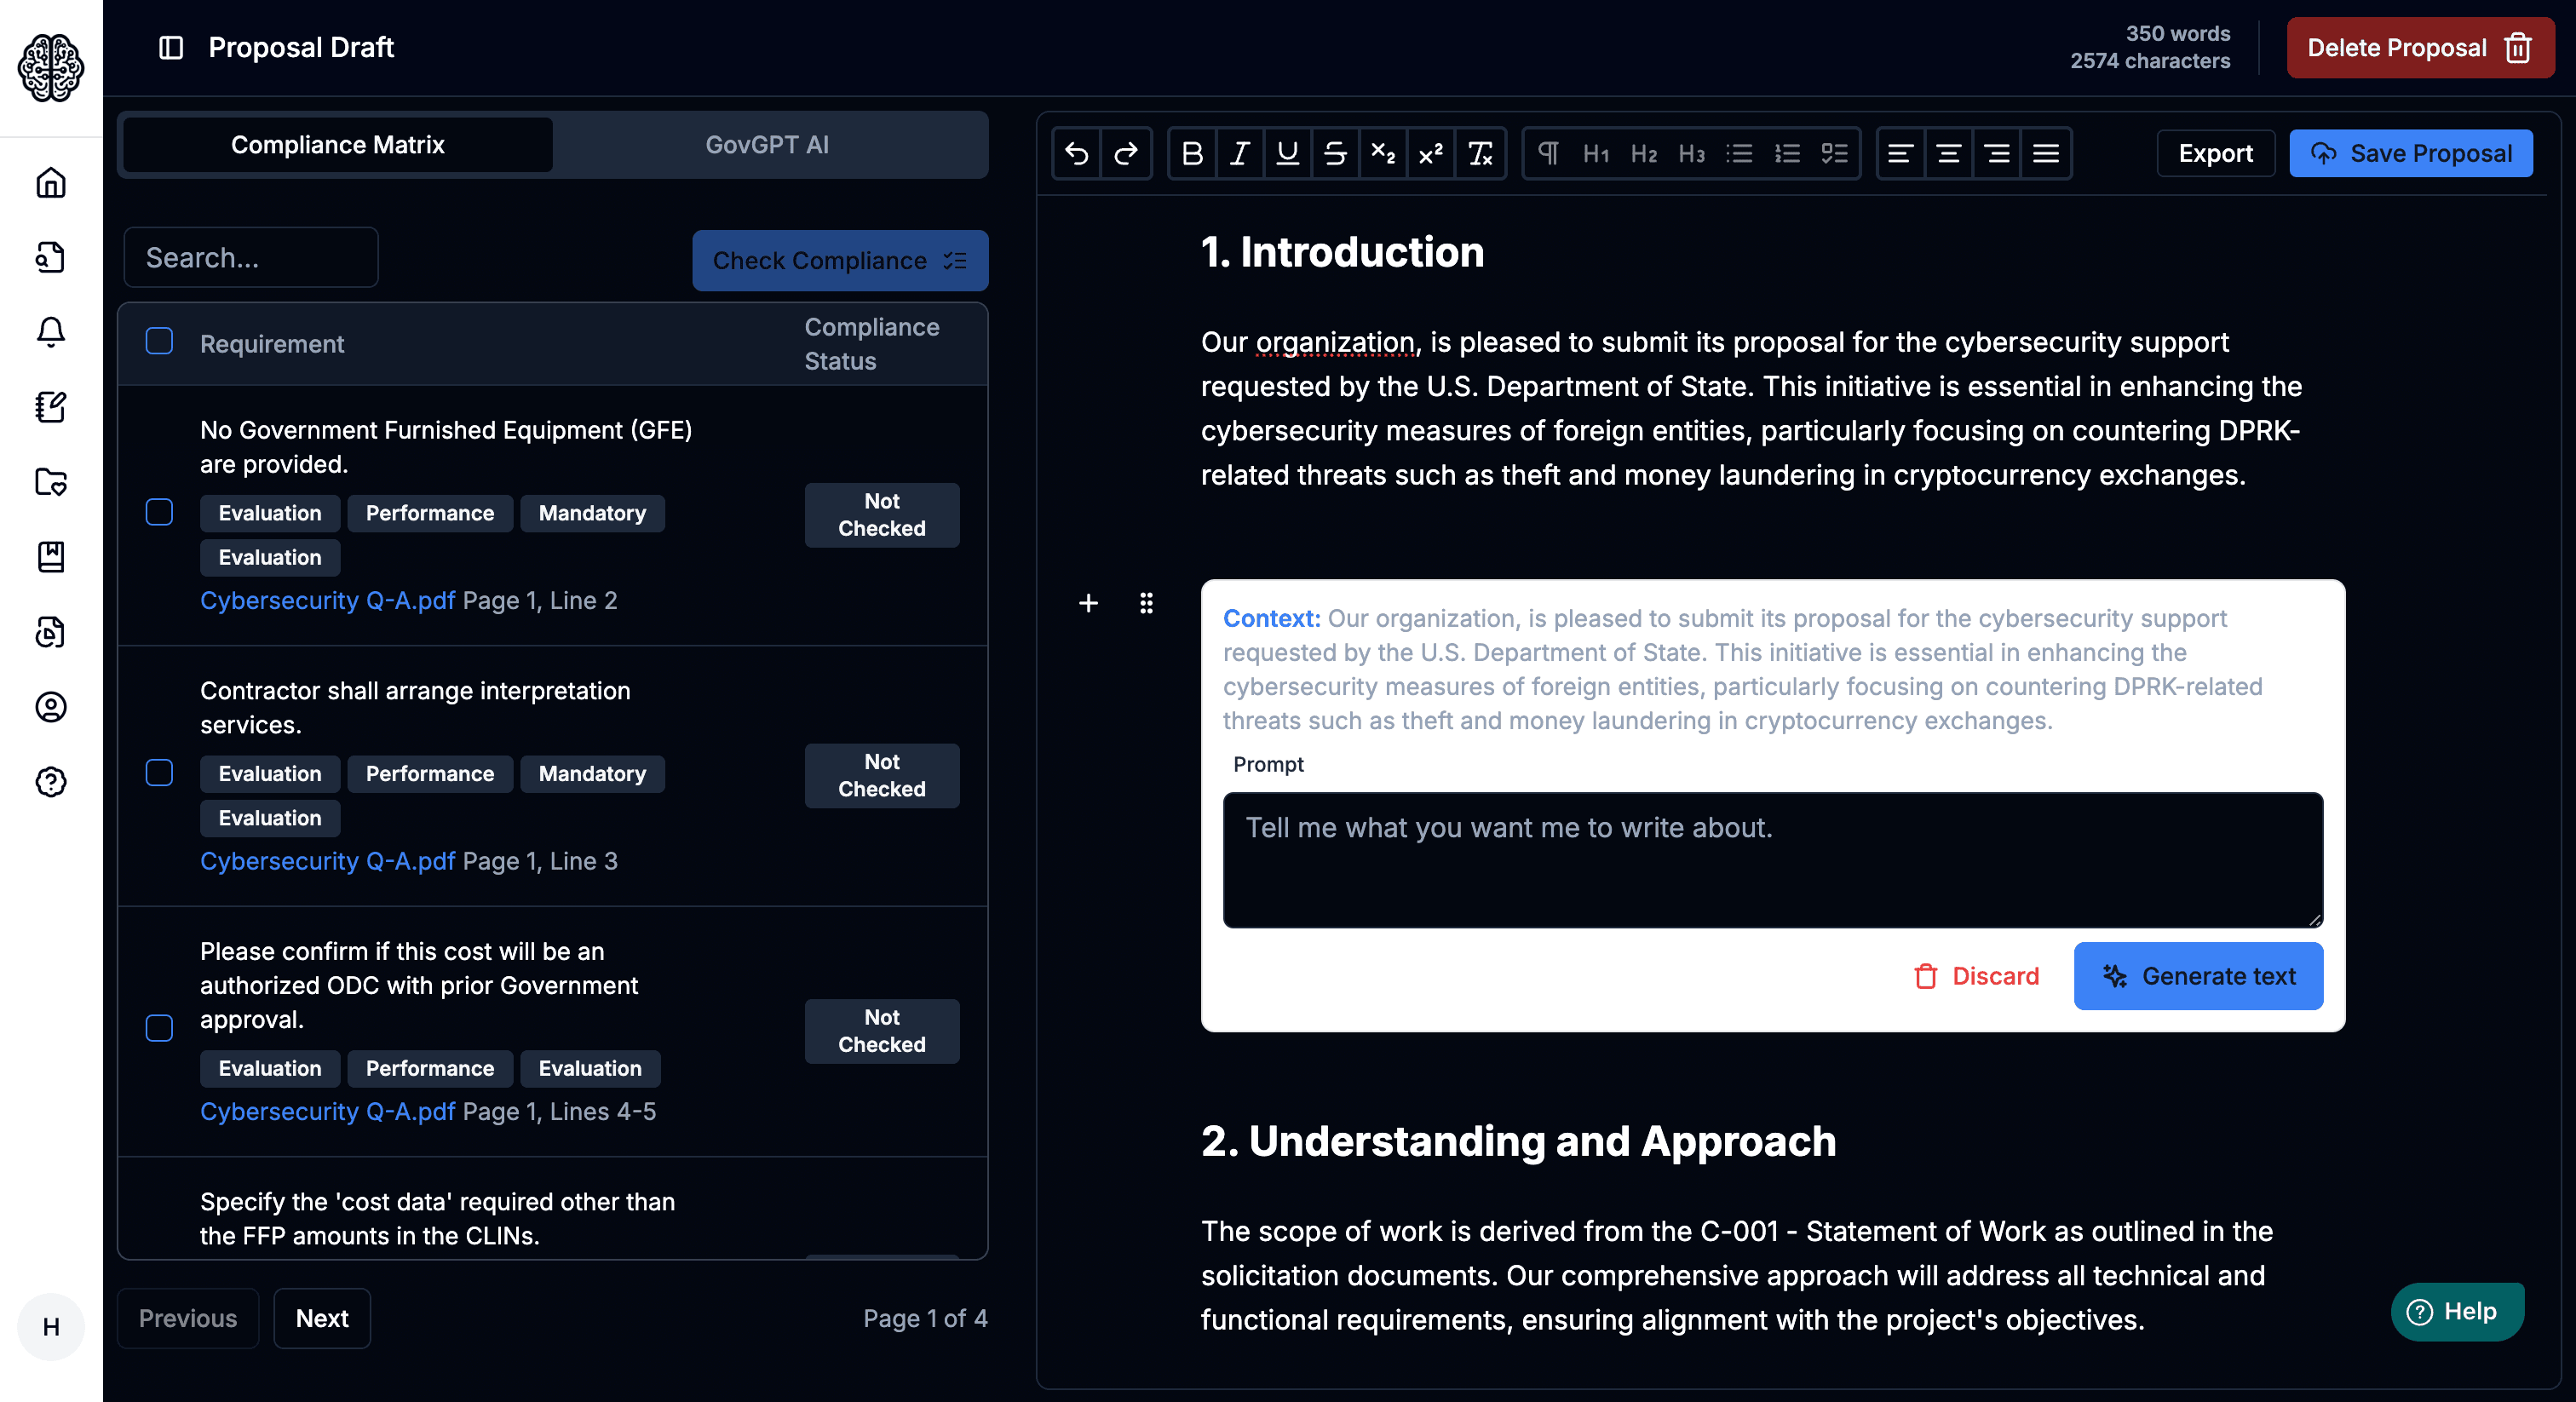Apply Heading 2 formatting

pyautogui.click(x=1643, y=153)
